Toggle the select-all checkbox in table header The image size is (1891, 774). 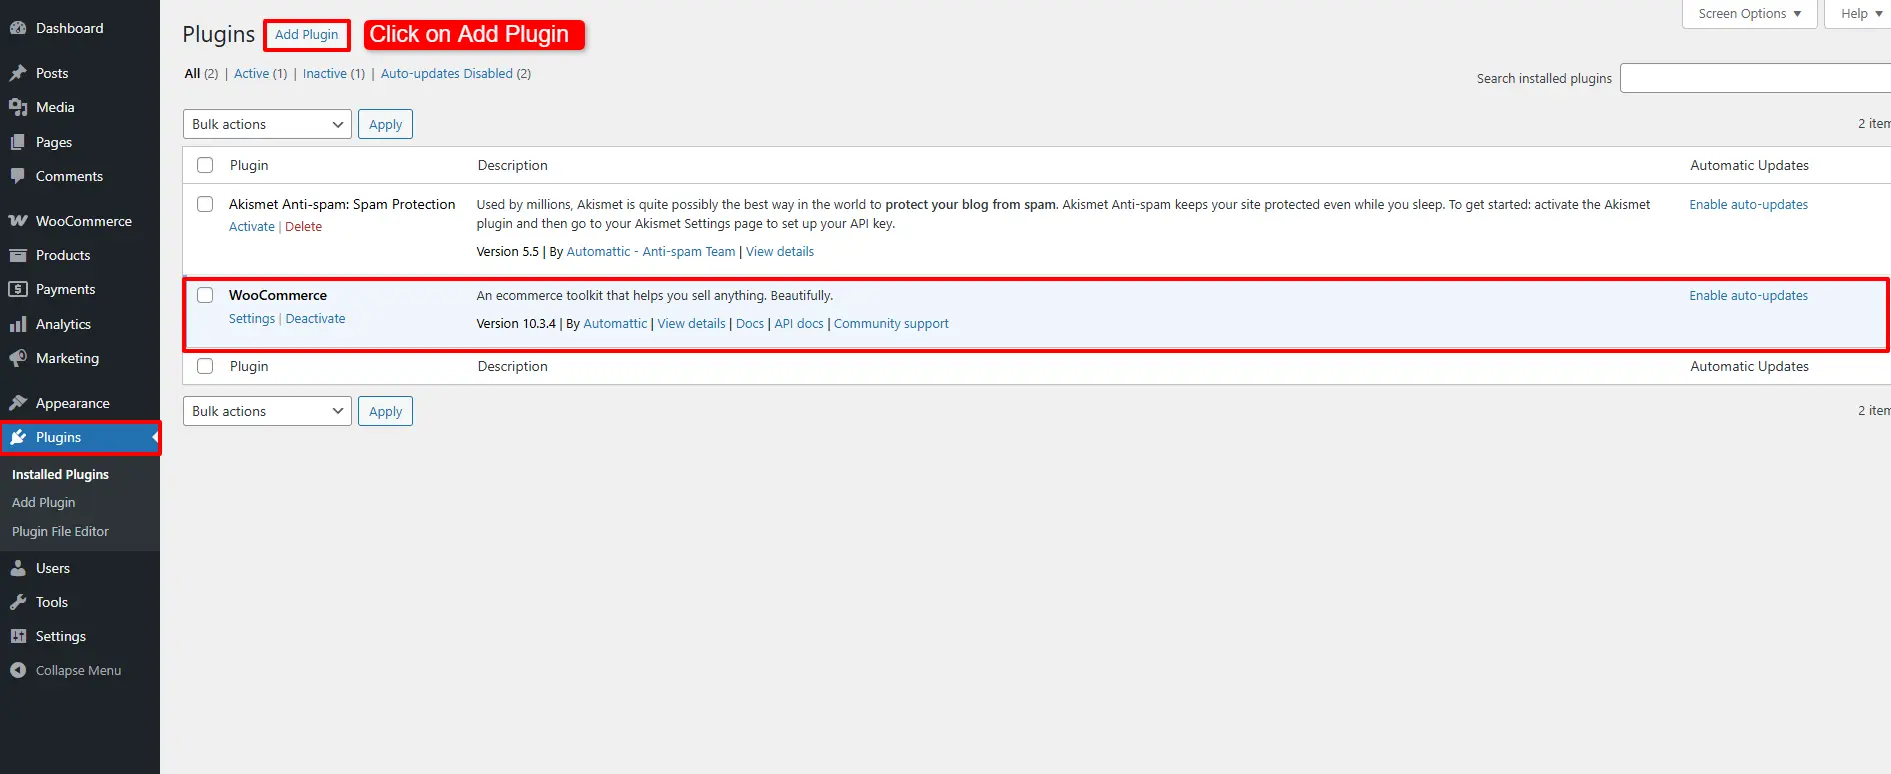click(205, 165)
